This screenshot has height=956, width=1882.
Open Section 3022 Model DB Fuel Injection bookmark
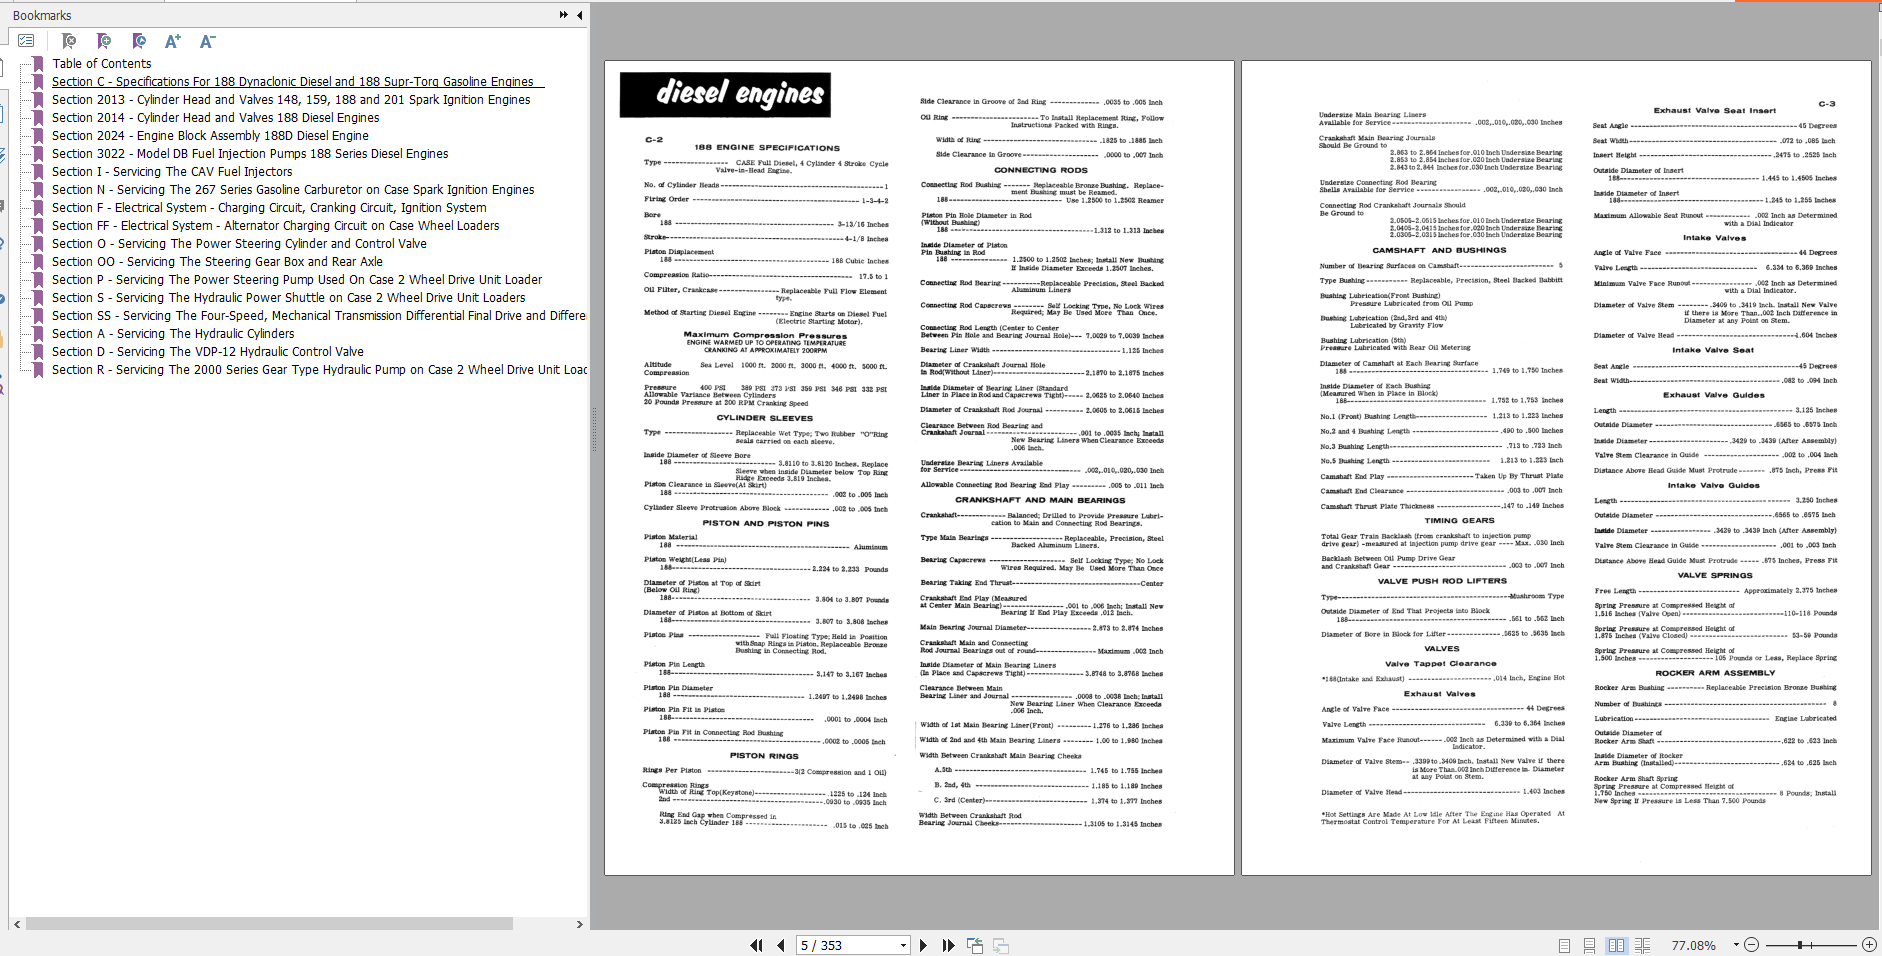coord(250,153)
